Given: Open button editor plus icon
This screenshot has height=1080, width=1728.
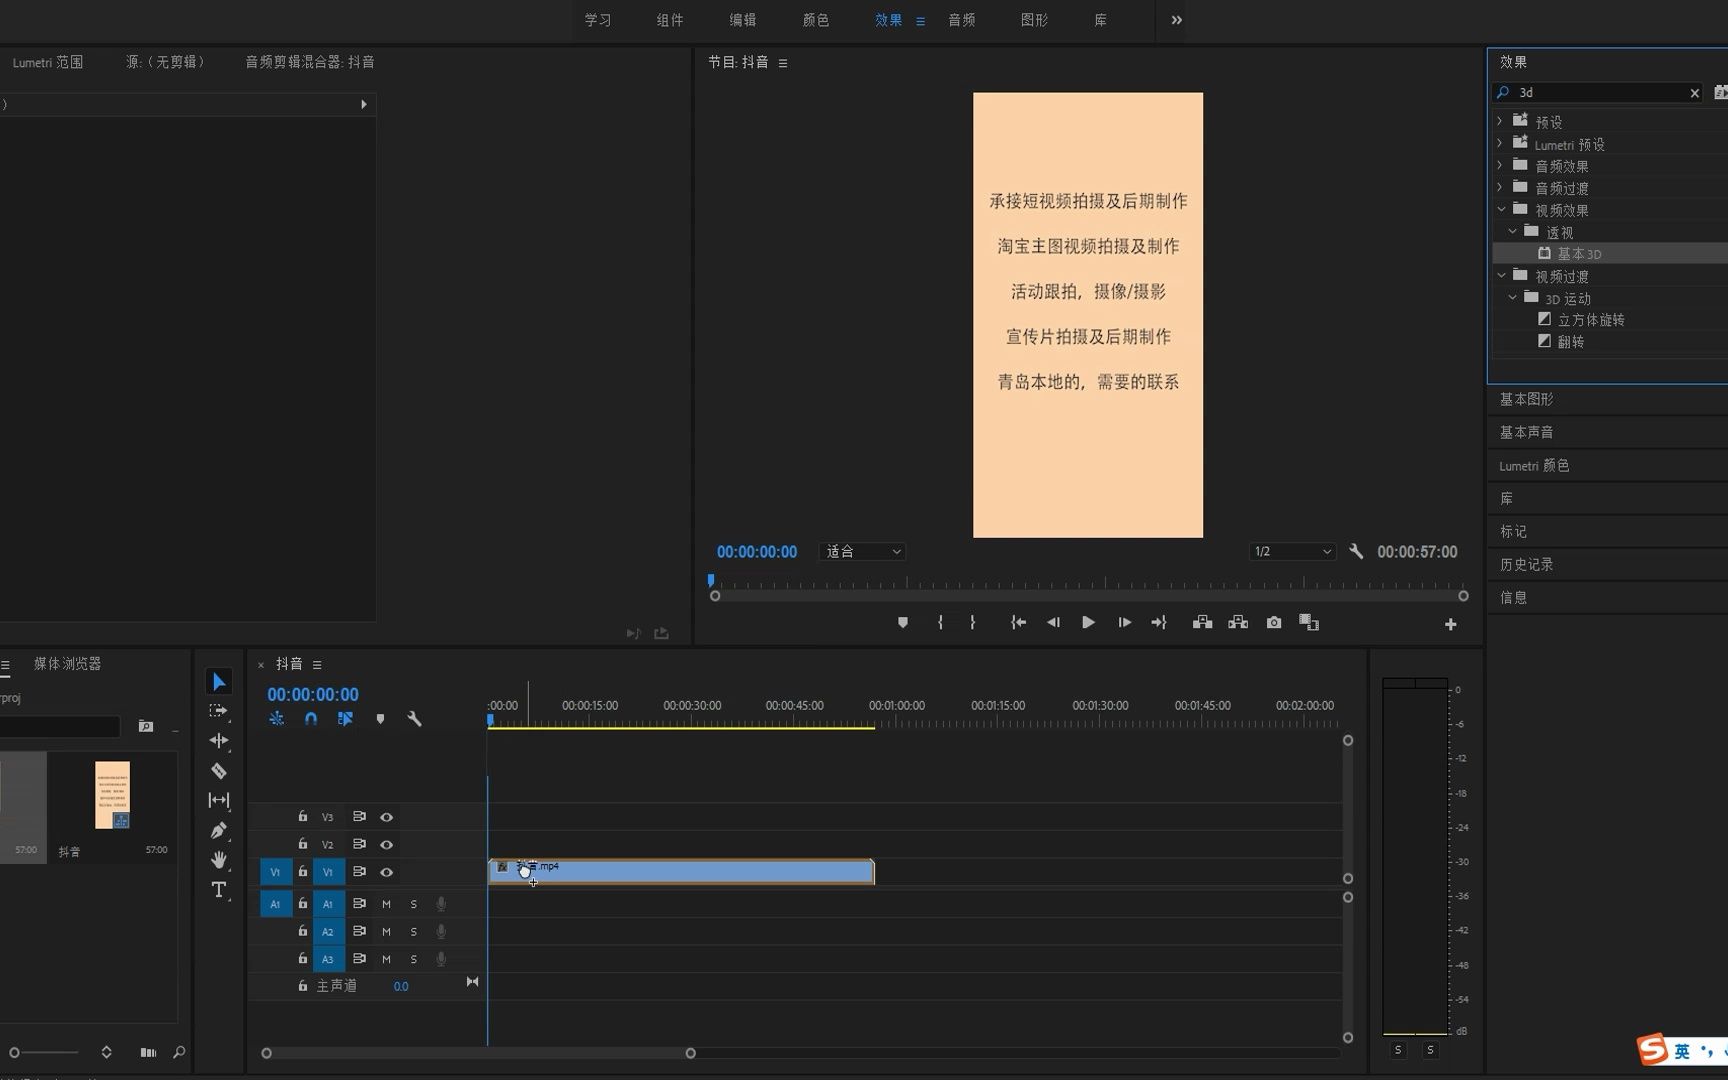Looking at the screenshot, I should pos(1451,625).
